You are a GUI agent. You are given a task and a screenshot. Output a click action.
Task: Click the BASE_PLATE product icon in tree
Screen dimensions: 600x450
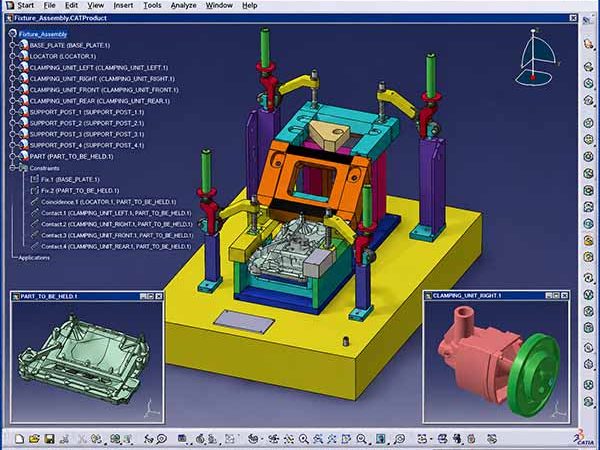click(x=24, y=45)
